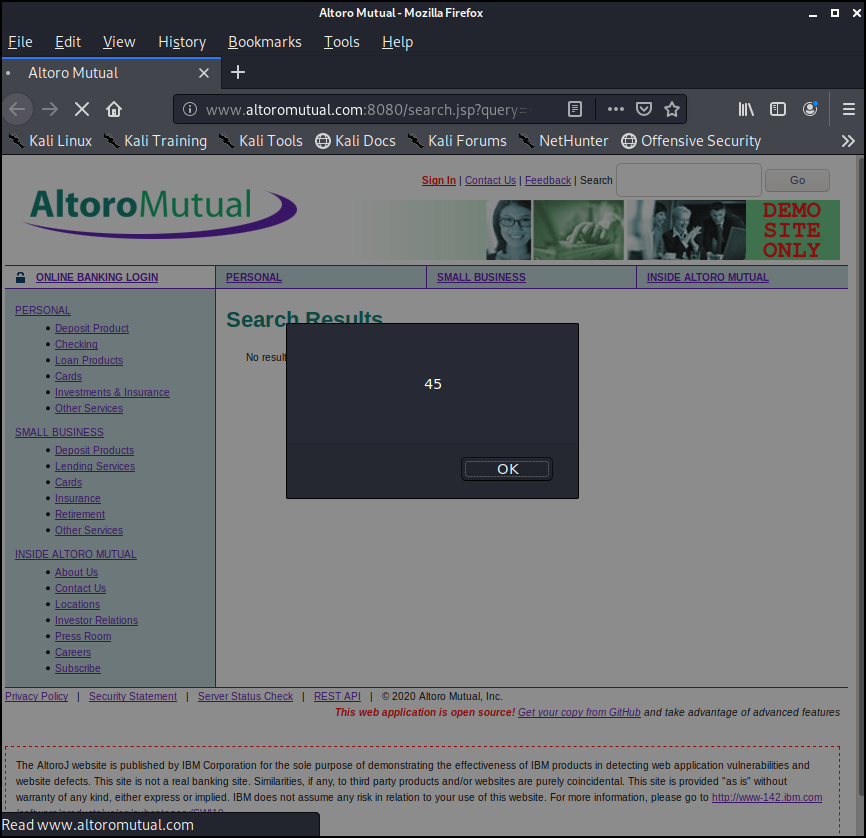Open Kali Docs bookmark
866x838 pixels.
[x=355, y=141]
